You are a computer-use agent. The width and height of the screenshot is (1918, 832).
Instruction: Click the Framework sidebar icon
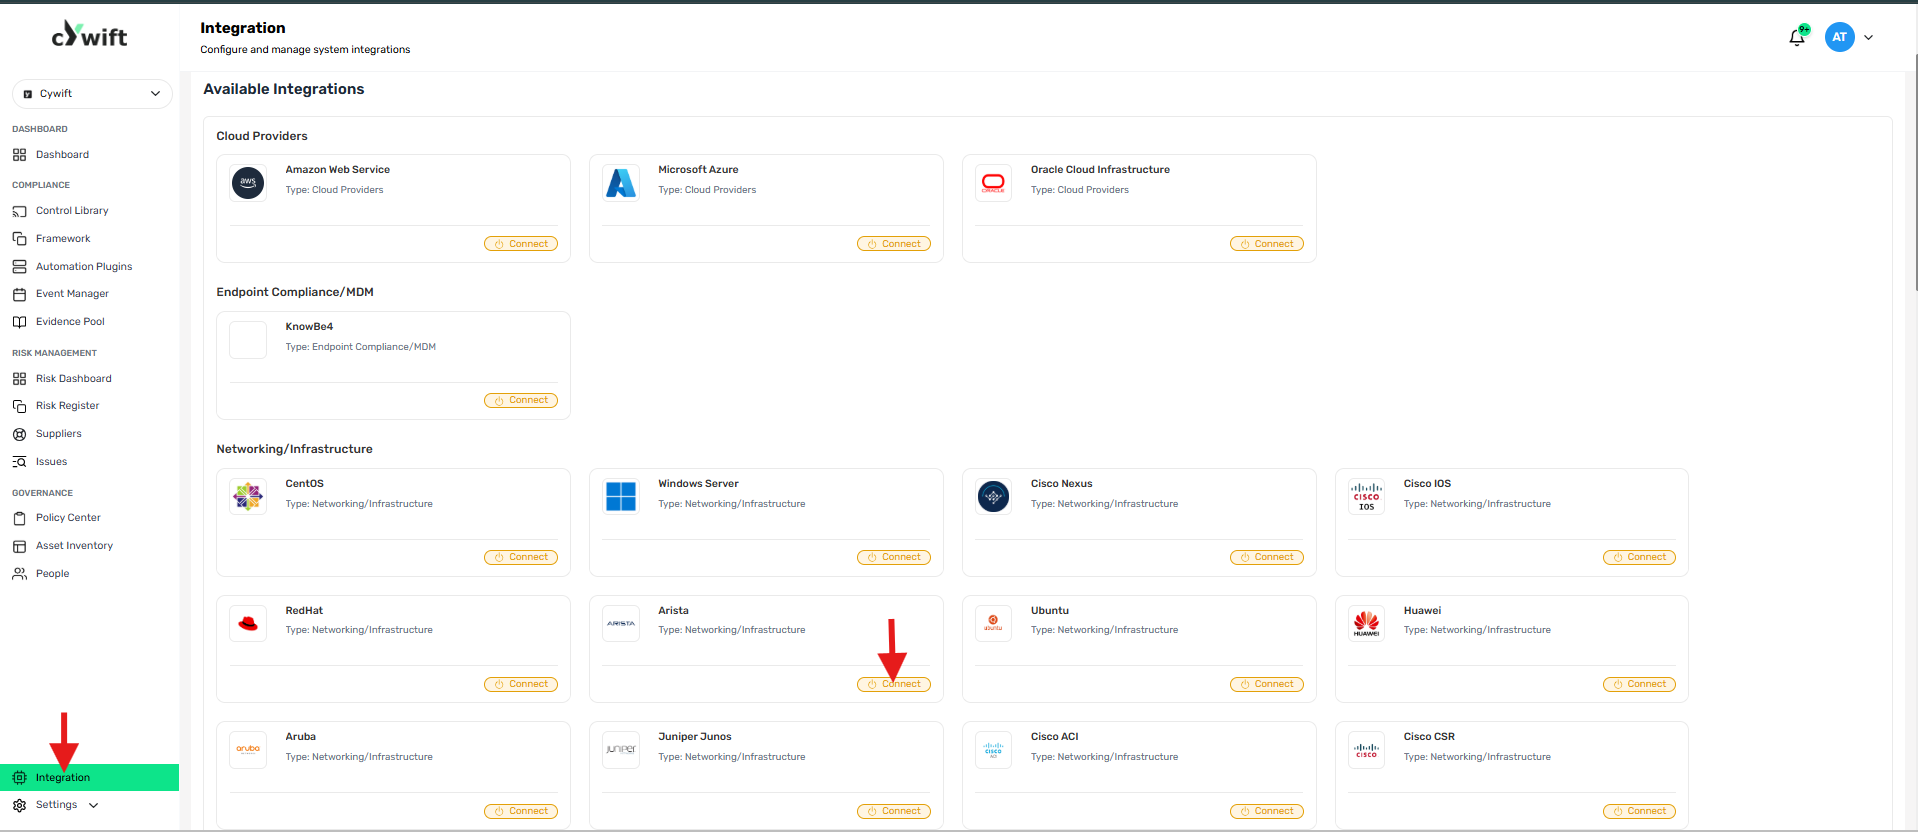[19, 239]
